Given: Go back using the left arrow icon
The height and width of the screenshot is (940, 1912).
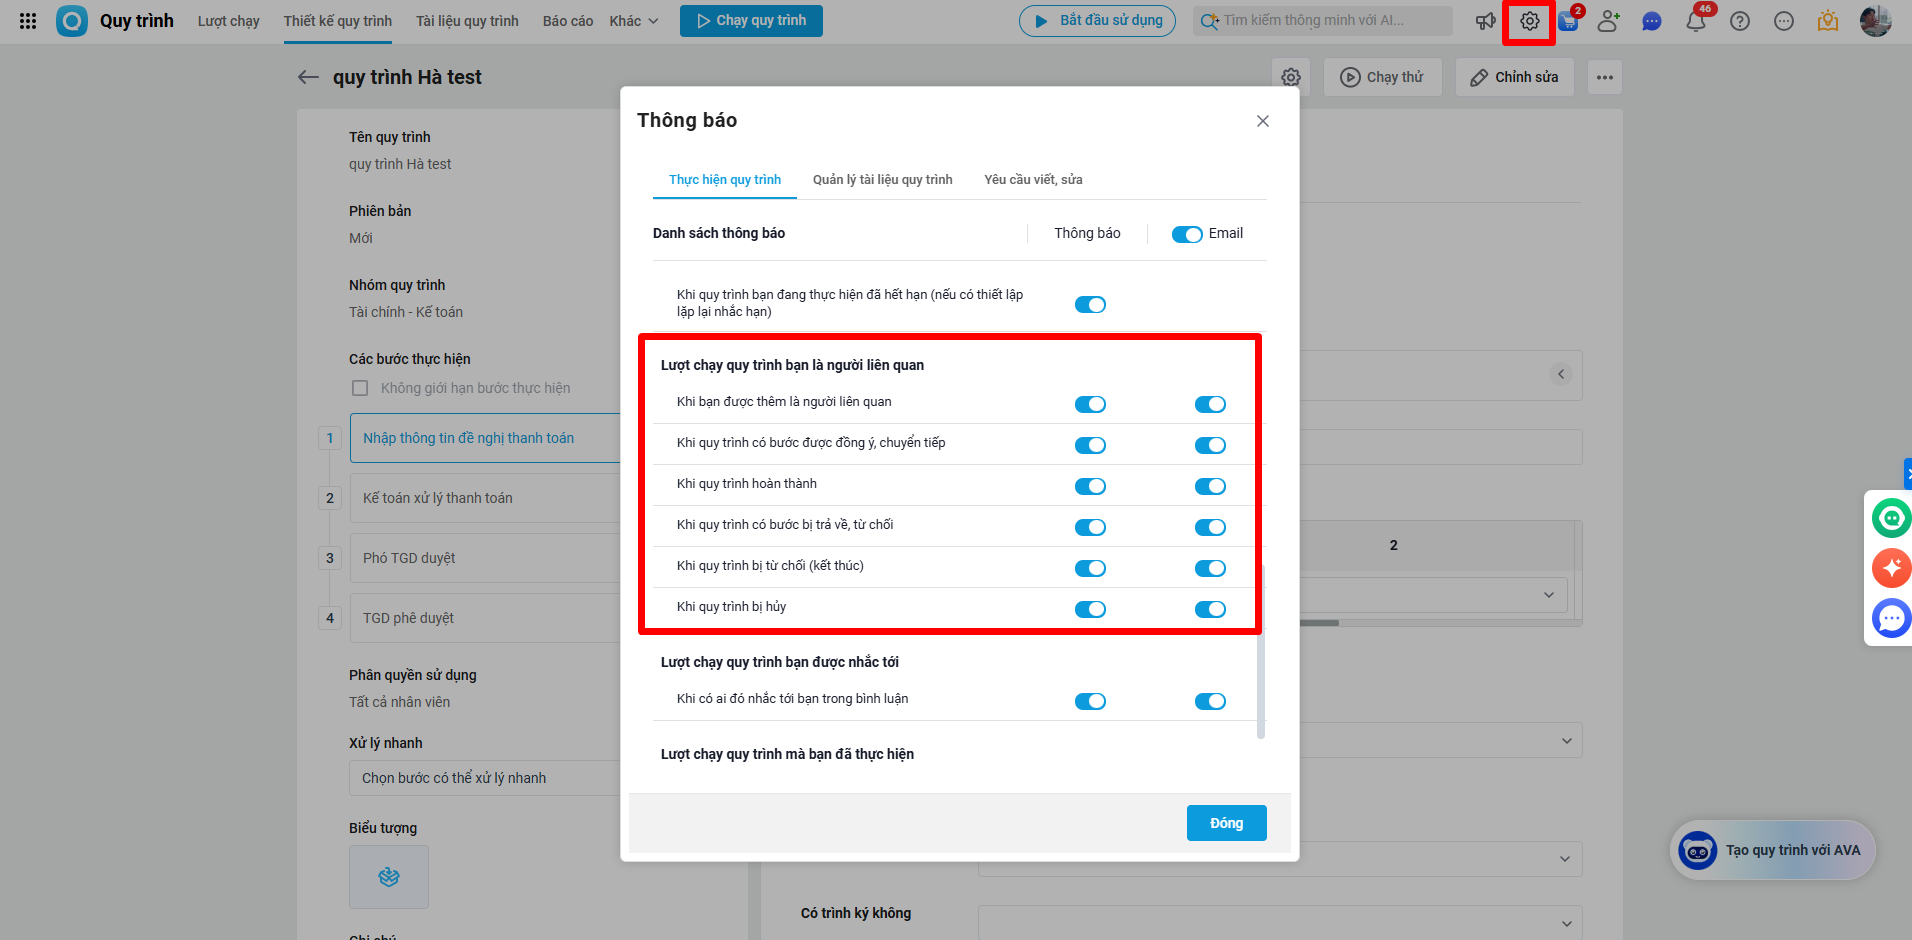Looking at the screenshot, I should point(308,77).
